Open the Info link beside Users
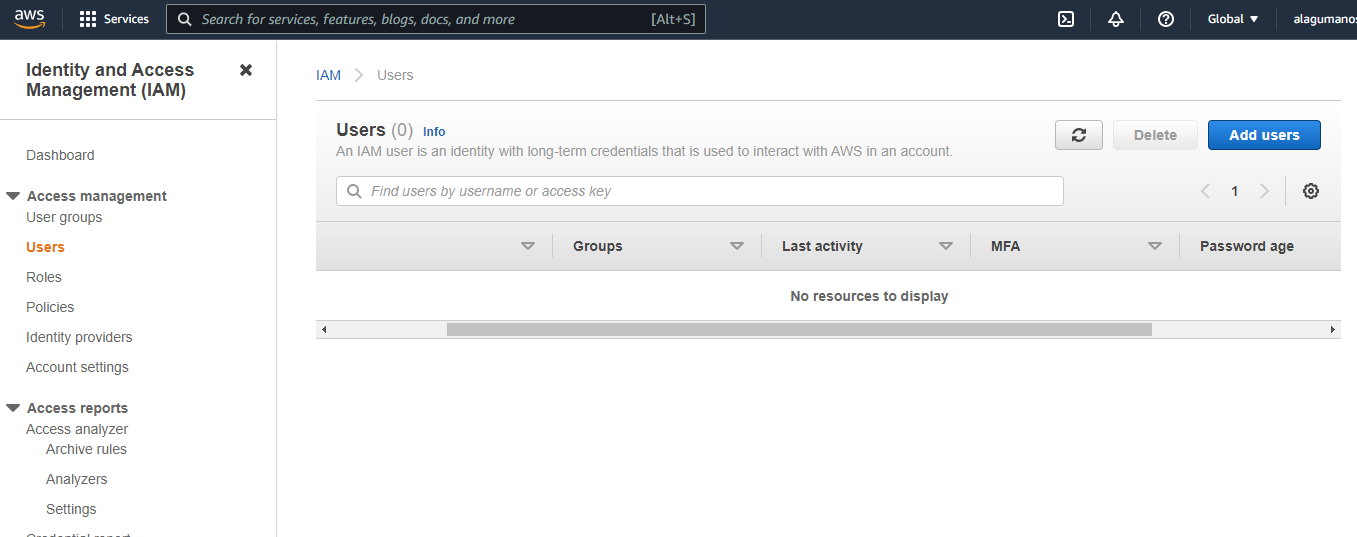The image size is (1357, 537). pyautogui.click(x=434, y=131)
